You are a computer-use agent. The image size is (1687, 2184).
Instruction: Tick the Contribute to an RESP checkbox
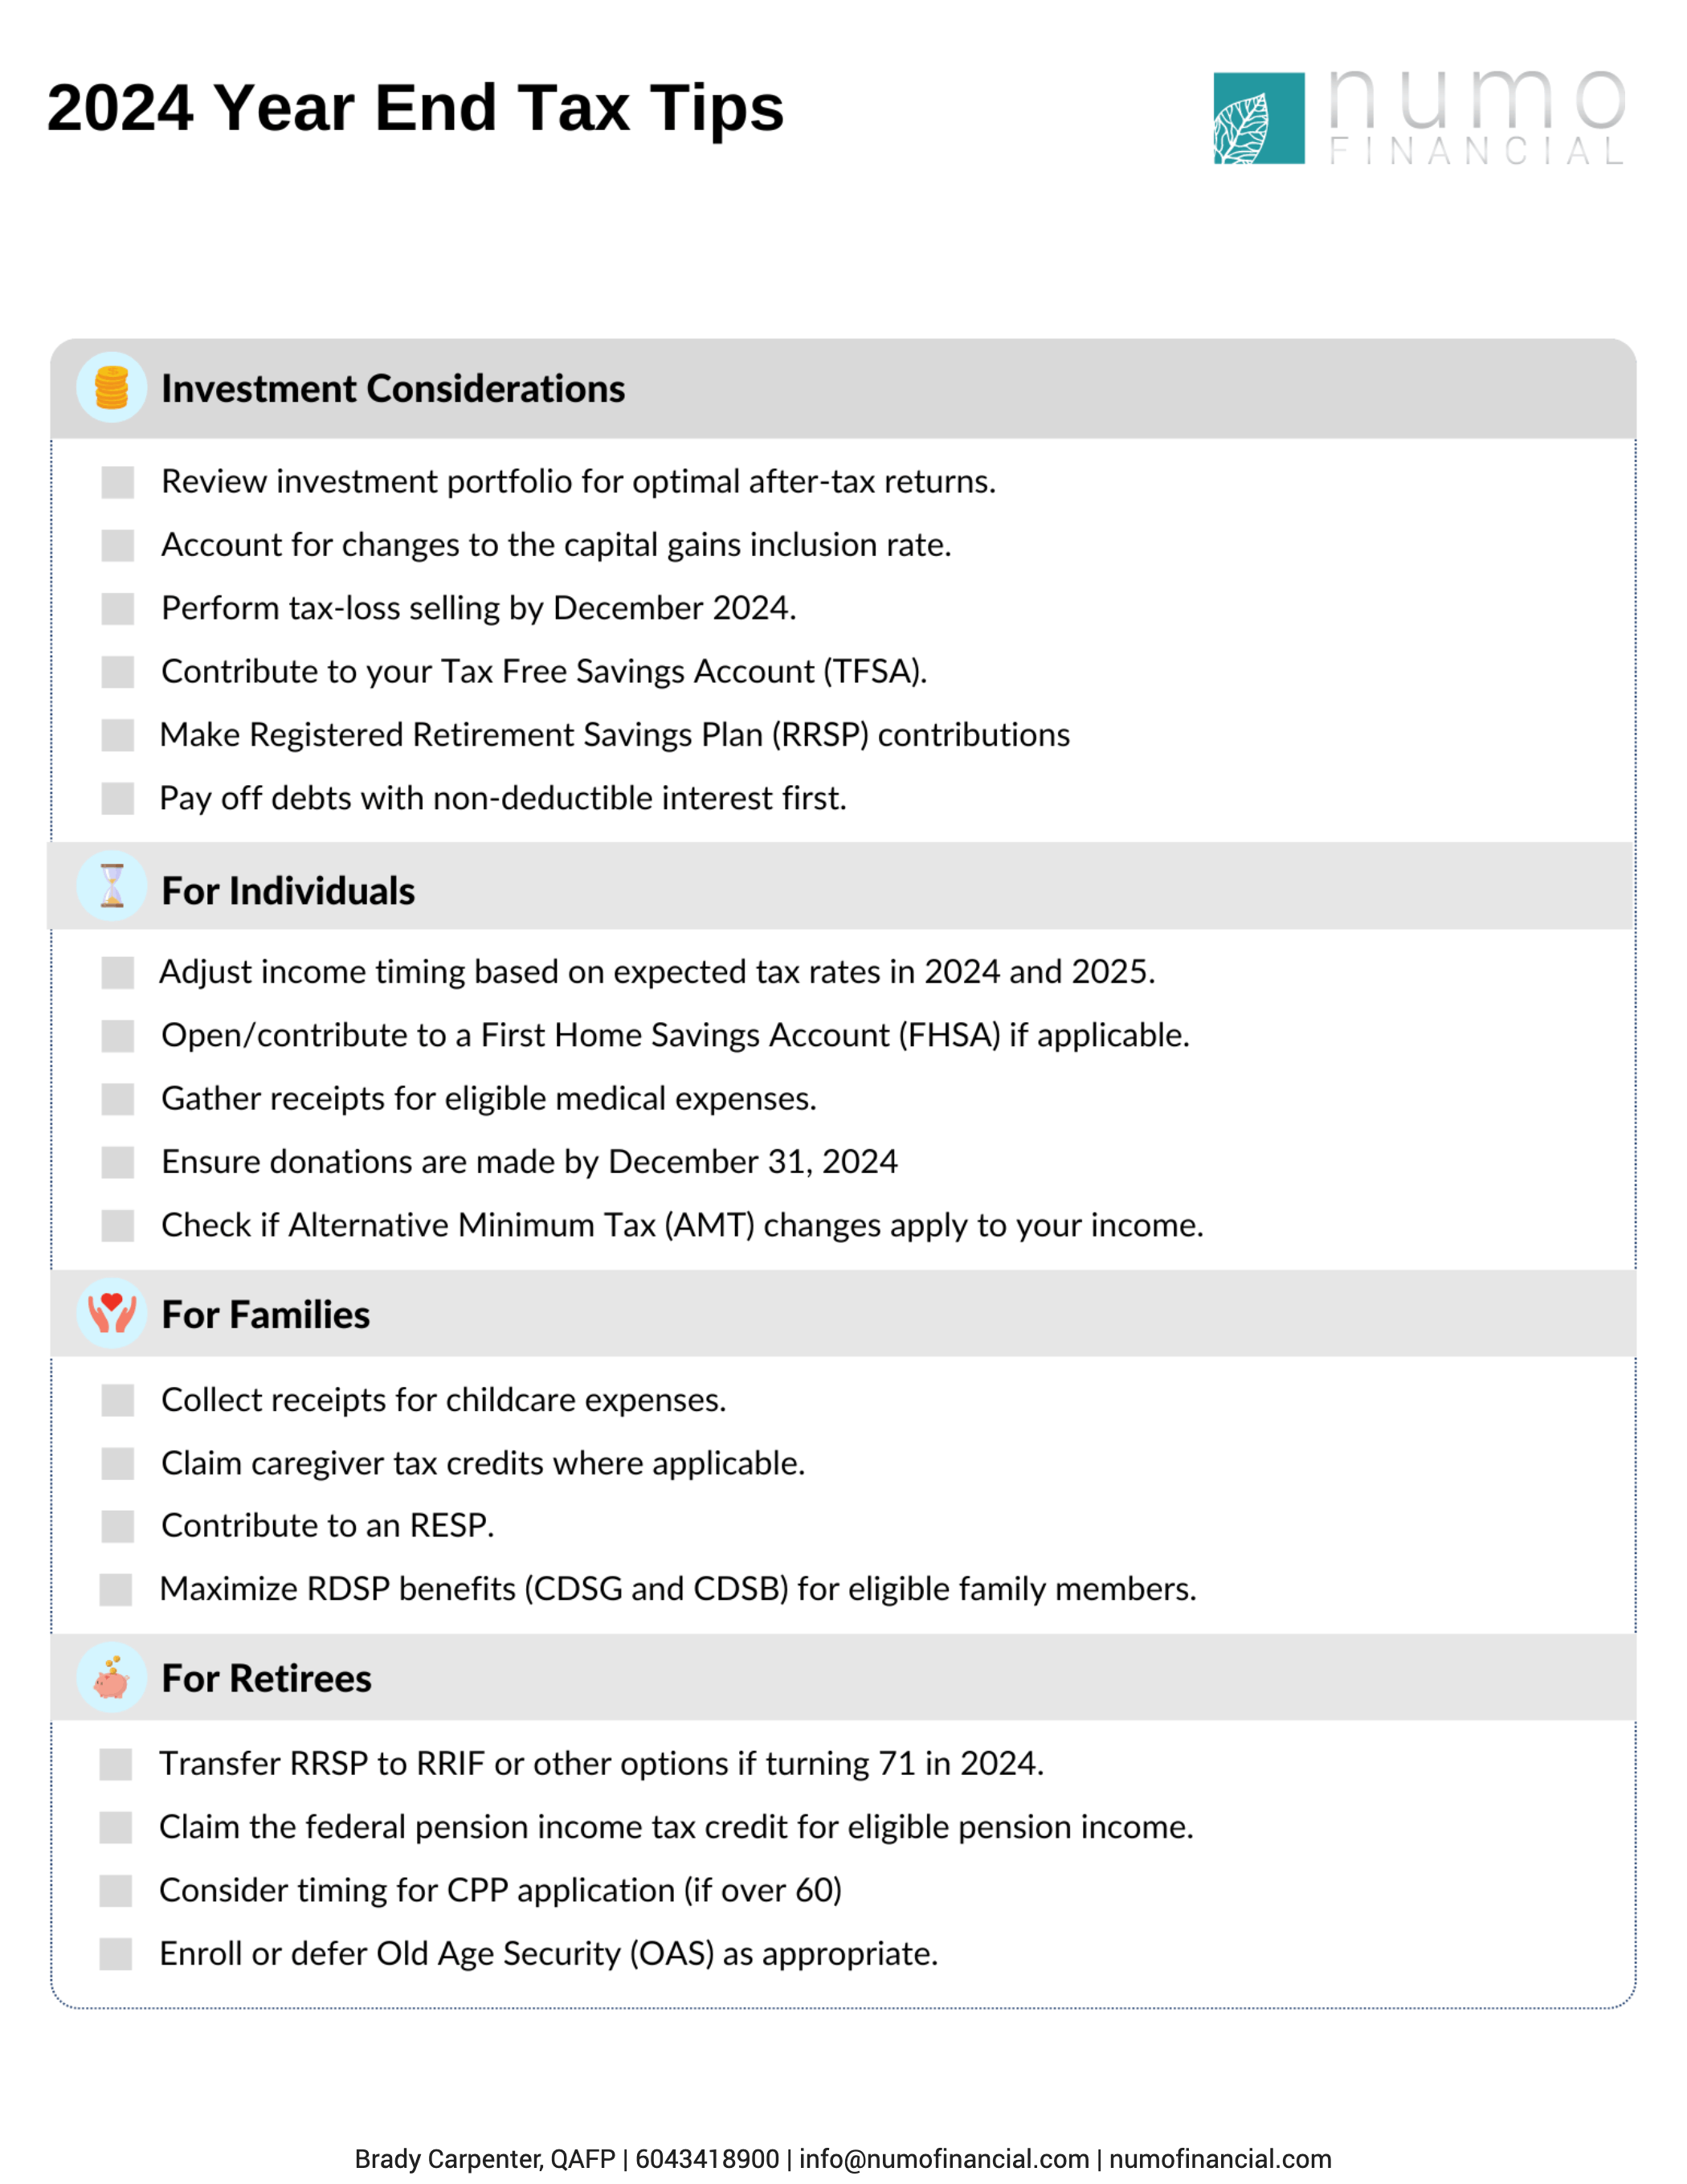(x=118, y=1526)
